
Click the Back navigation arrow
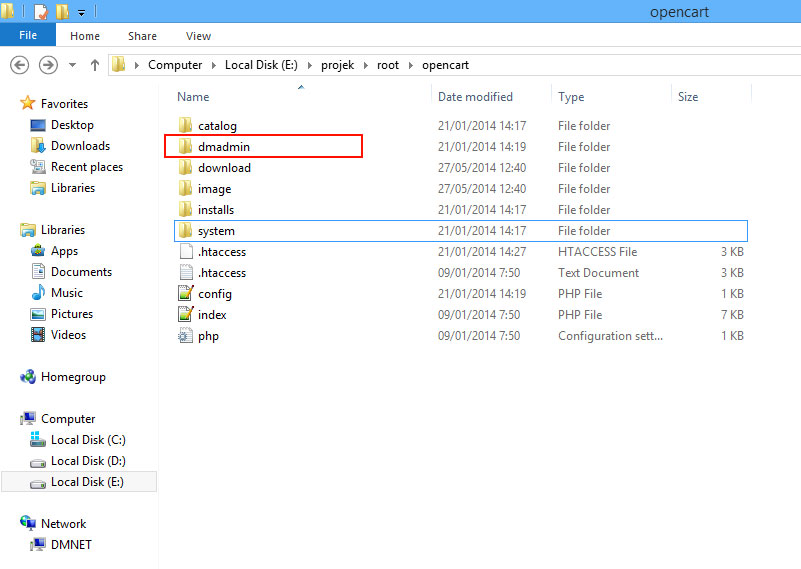[19, 65]
